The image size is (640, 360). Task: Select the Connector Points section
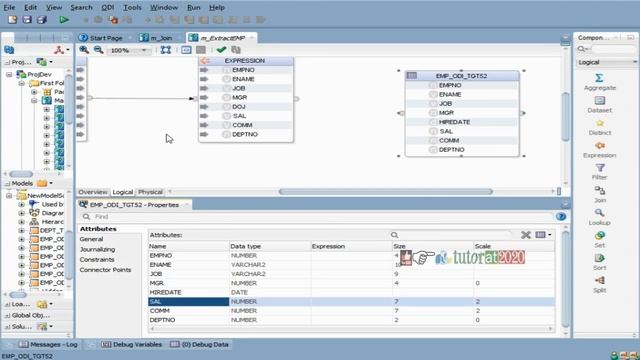pos(105,270)
